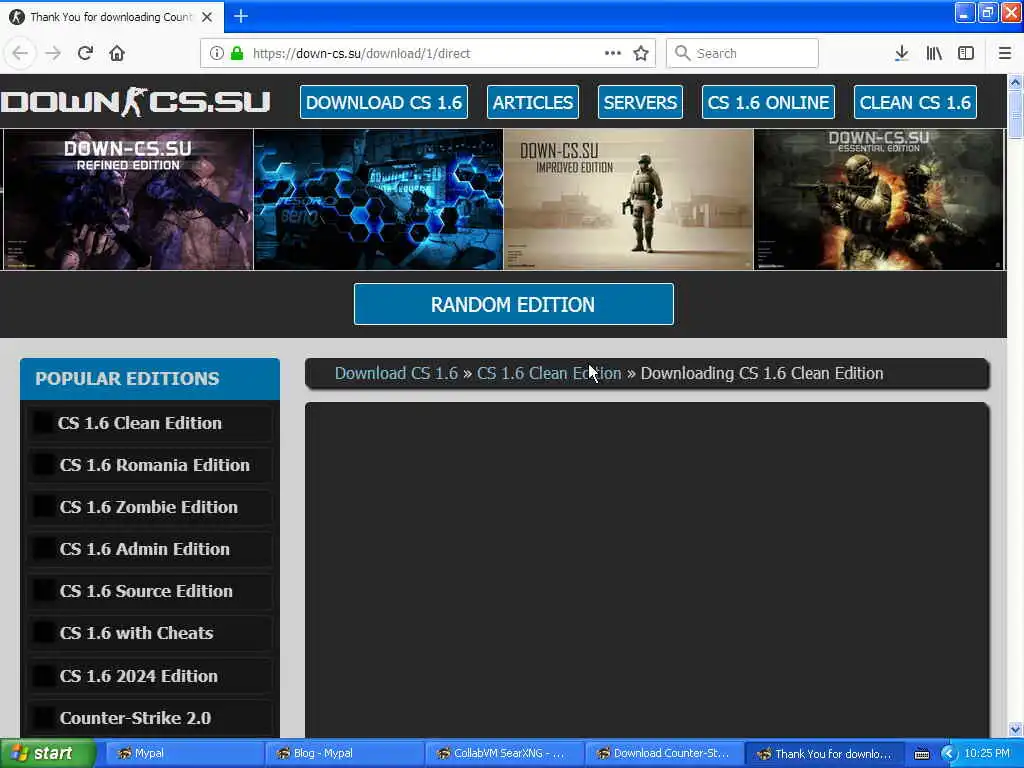Click the RANDOM EDITION button

[x=513, y=304]
